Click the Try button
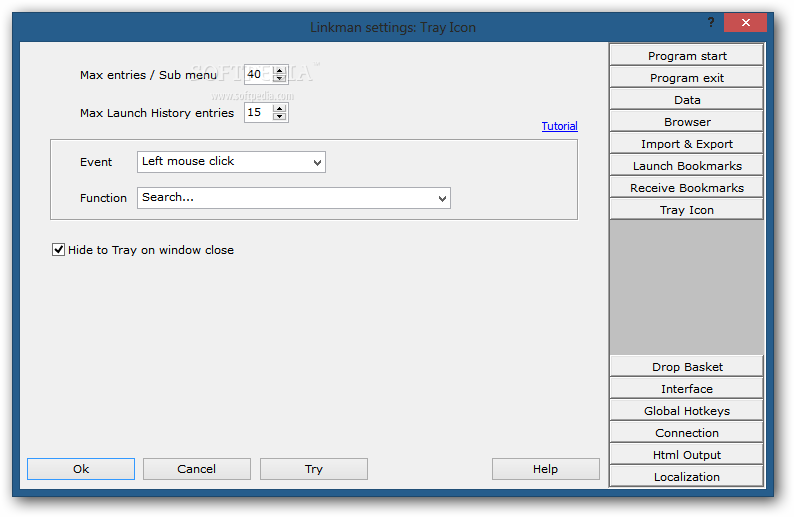 [313, 469]
